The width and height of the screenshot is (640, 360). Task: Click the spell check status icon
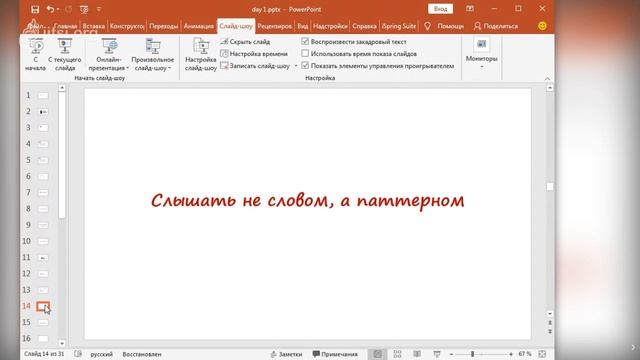pos(78,354)
